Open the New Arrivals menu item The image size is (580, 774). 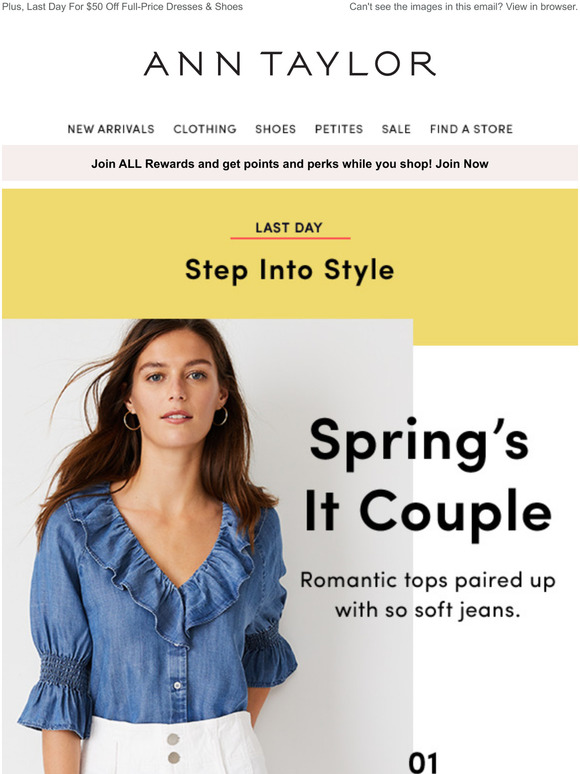111,129
